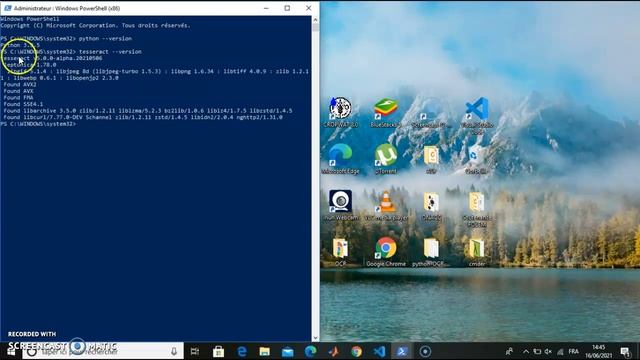
Task: Open the Visual Studio Code desktop shortcut
Action: [x=477, y=116]
